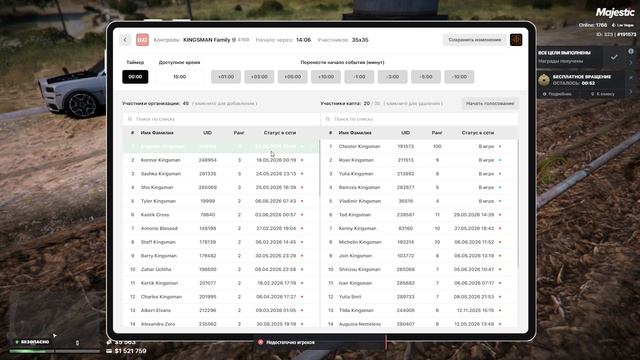Viewport: 640px width, 360px height.
Task: Click the UID header in organization table
Action: 207,133
